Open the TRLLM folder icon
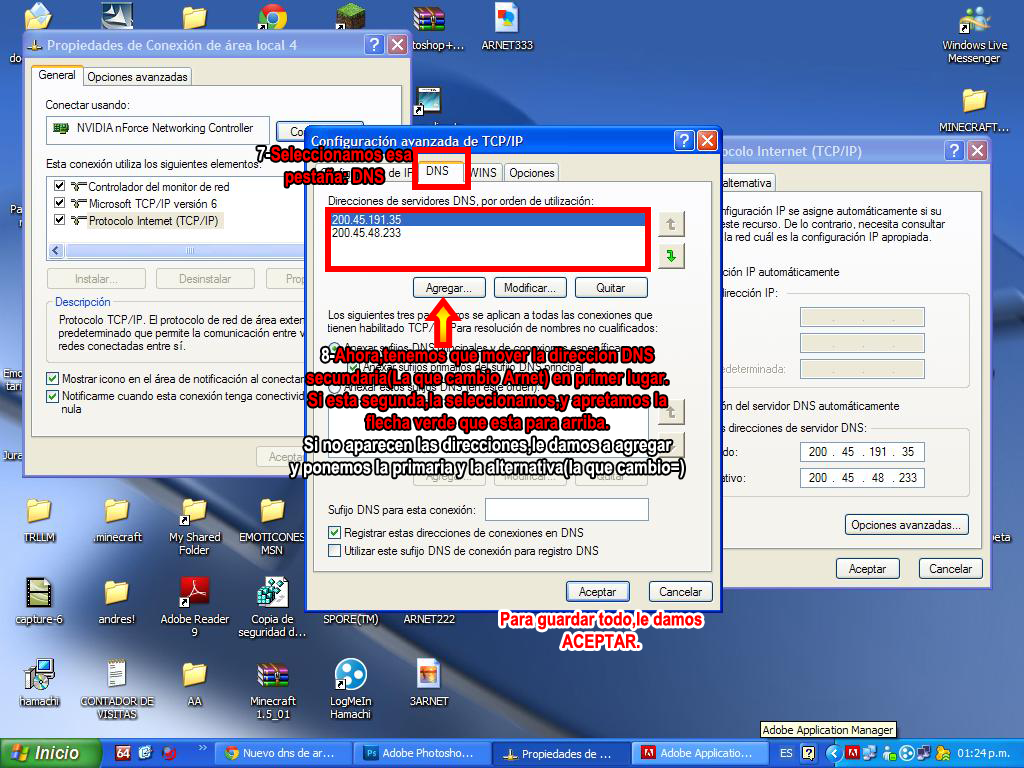1024x768 pixels. tap(39, 520)
